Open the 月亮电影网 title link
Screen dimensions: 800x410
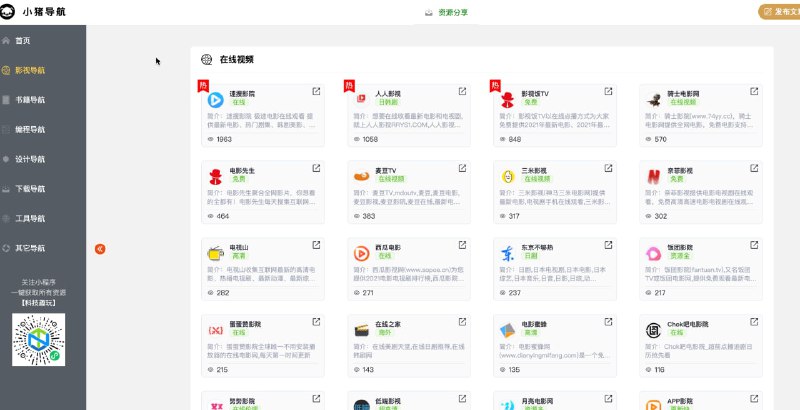[537, 401]
